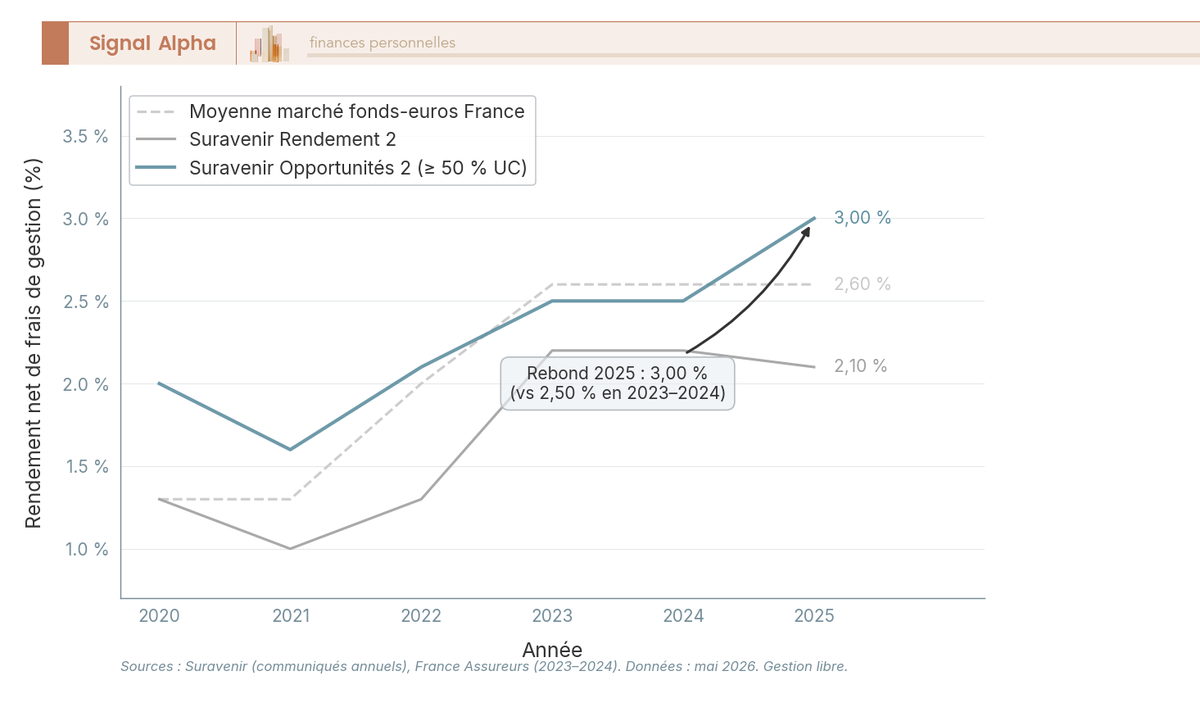Click the '3,00 %' end-of-line label
Viewport: 1200px width, 721px height.
click(862, 218)
